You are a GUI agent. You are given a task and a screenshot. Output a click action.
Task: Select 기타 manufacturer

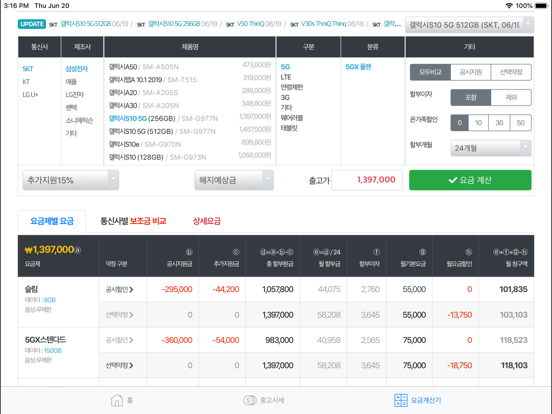(x=71, y=133)
